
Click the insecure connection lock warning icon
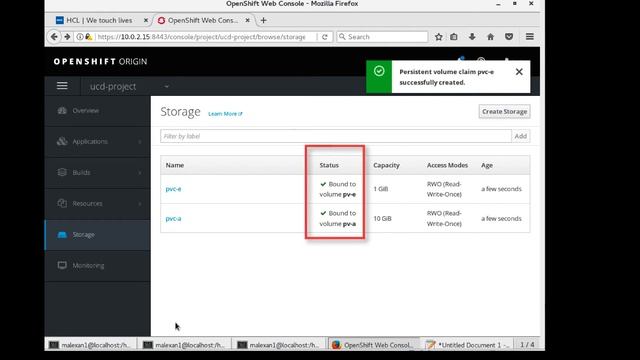coord(89,37)
